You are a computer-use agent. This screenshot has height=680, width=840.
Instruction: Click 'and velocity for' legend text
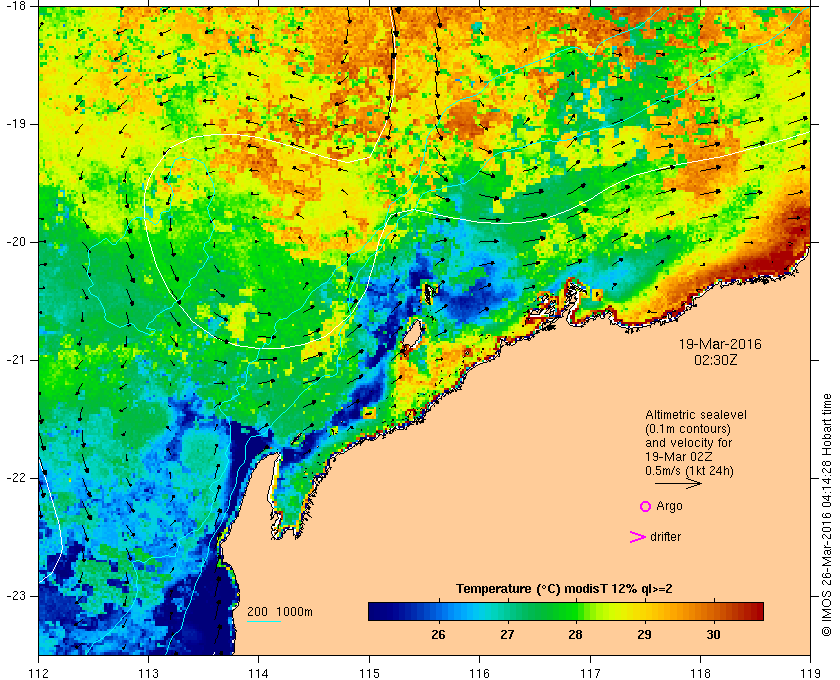pos(688,443)
